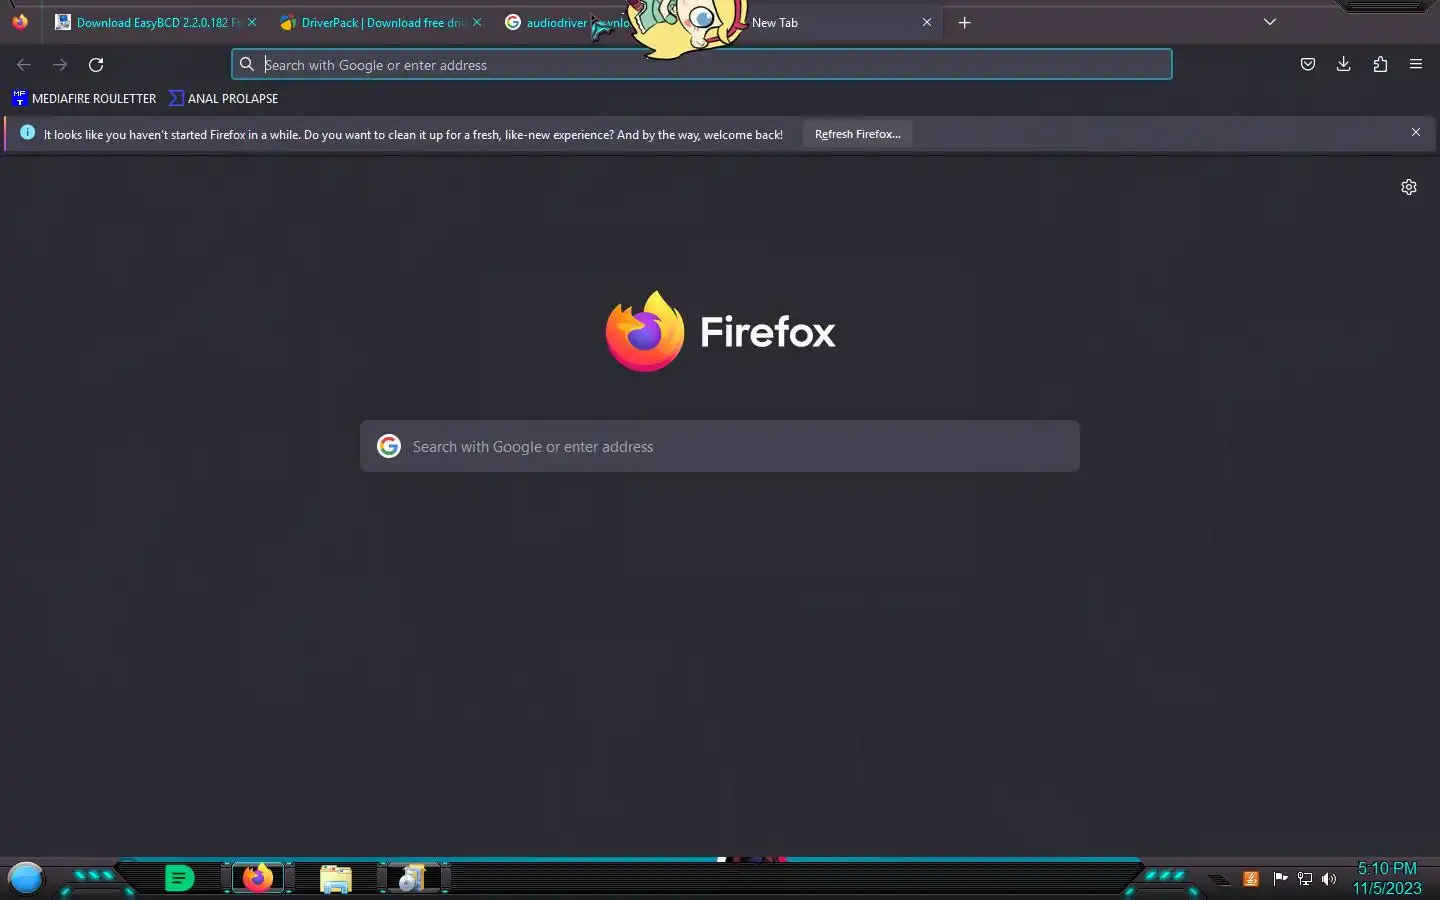This screenshot has width=1440, height=900.
Task: Open the media player taskbar icon
Action: pyautogui.click(x=411, y=878)
